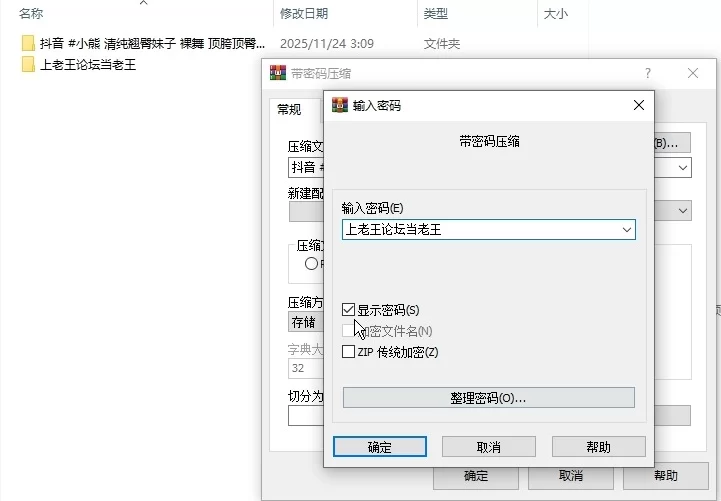Confirm with 确定 in the 输入密码 dialog
The width and height of the screenshot is (721, 501).
[380, 447]
